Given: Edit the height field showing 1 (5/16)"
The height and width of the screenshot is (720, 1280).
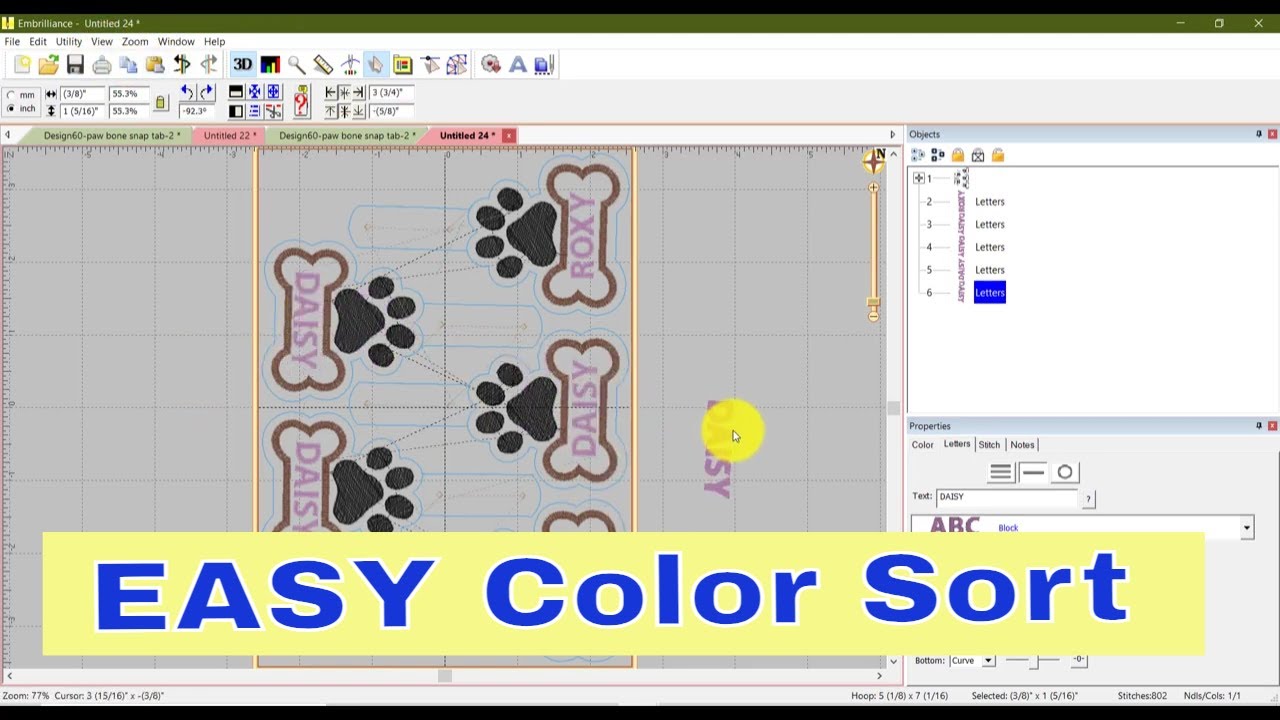Looking at the screenshot, I should pos(82,111).
